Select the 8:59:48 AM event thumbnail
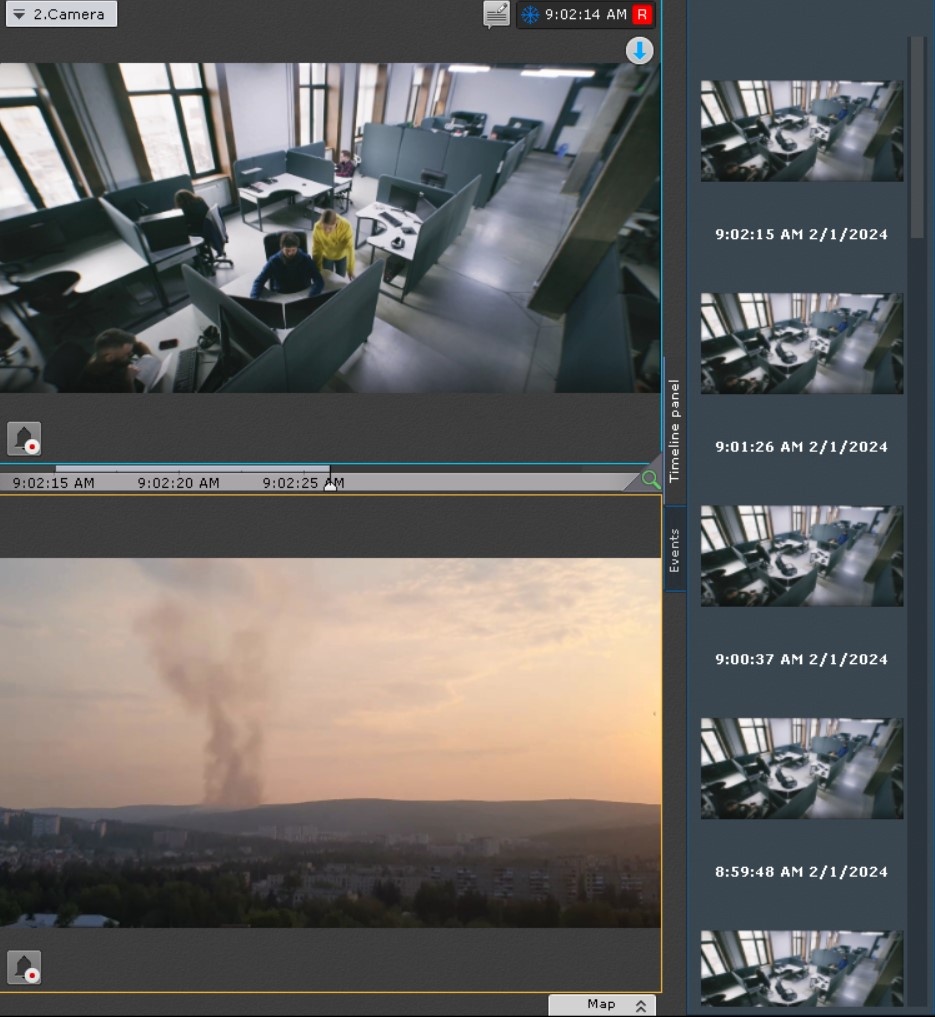The image size is (935, 1017). pyautogui.click(x=801, y=767)
